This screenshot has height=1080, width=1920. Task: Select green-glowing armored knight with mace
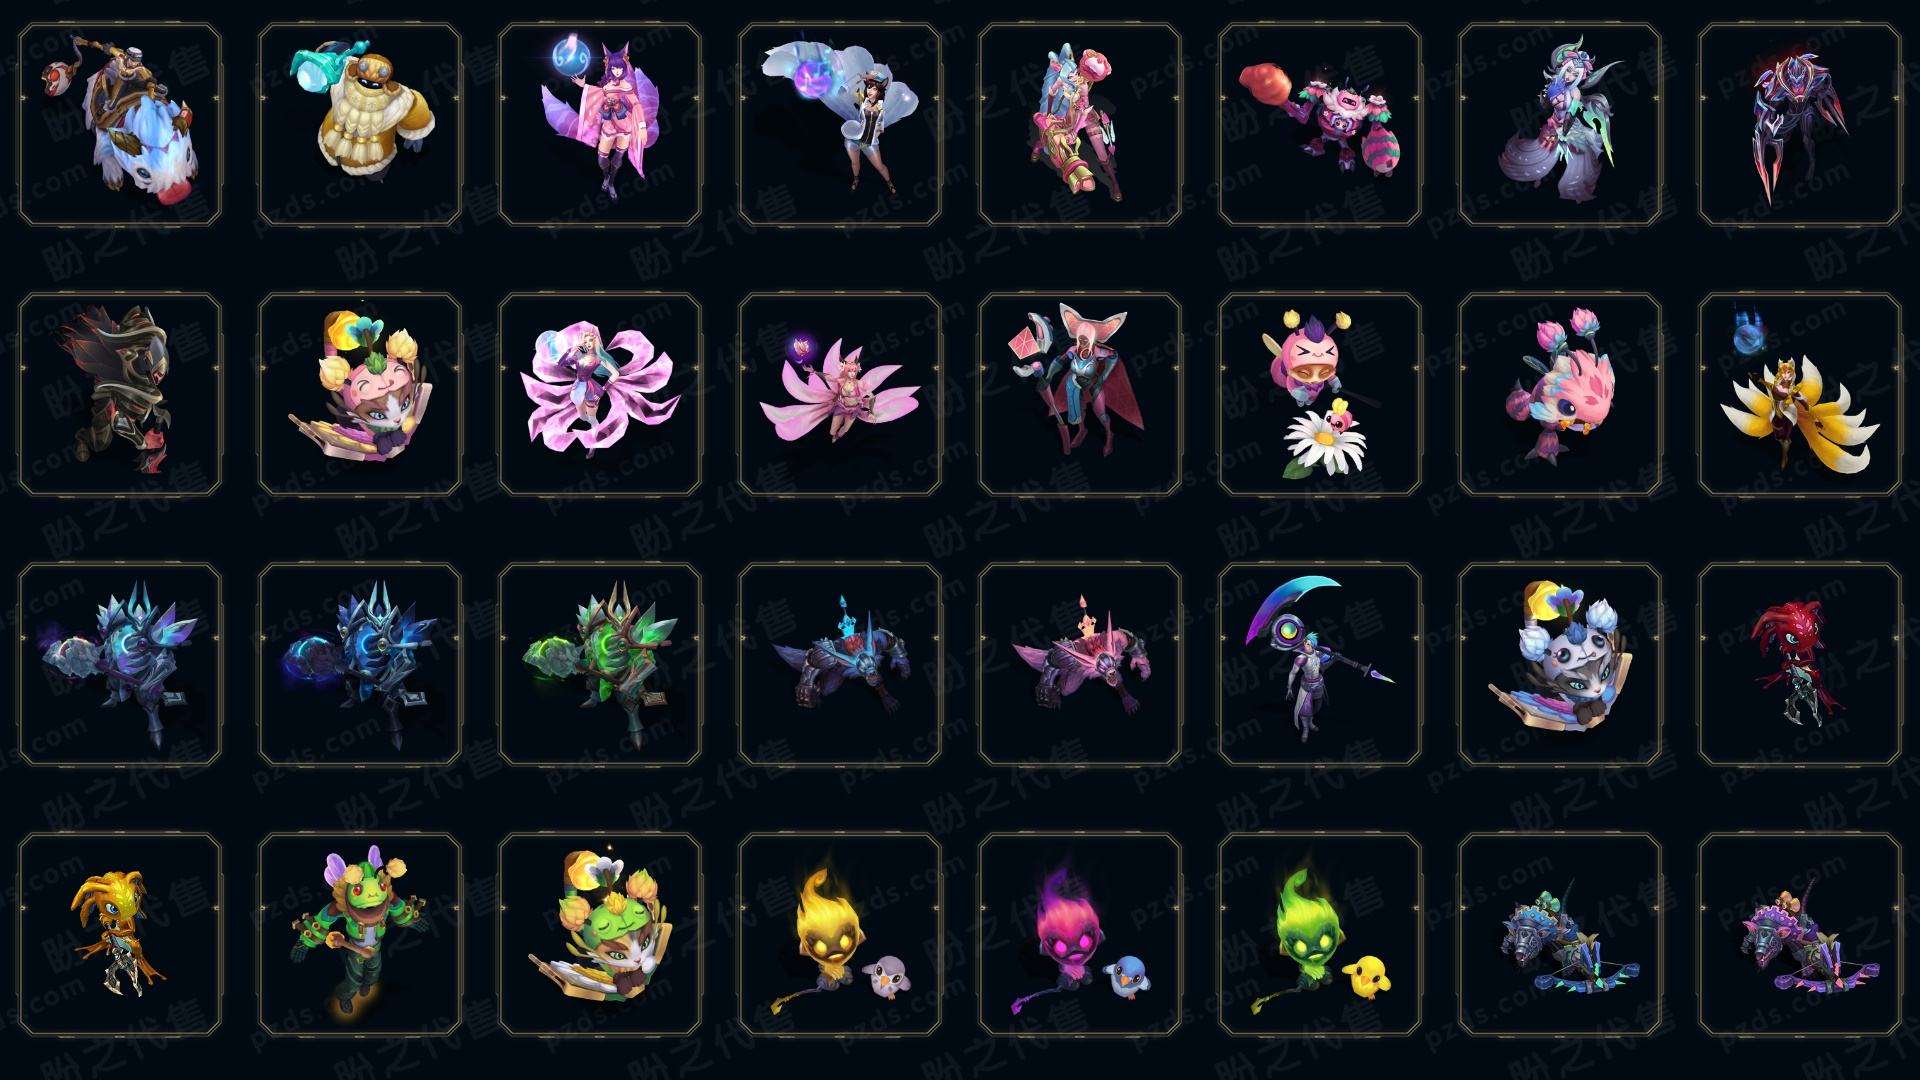[x=600, y=665]
